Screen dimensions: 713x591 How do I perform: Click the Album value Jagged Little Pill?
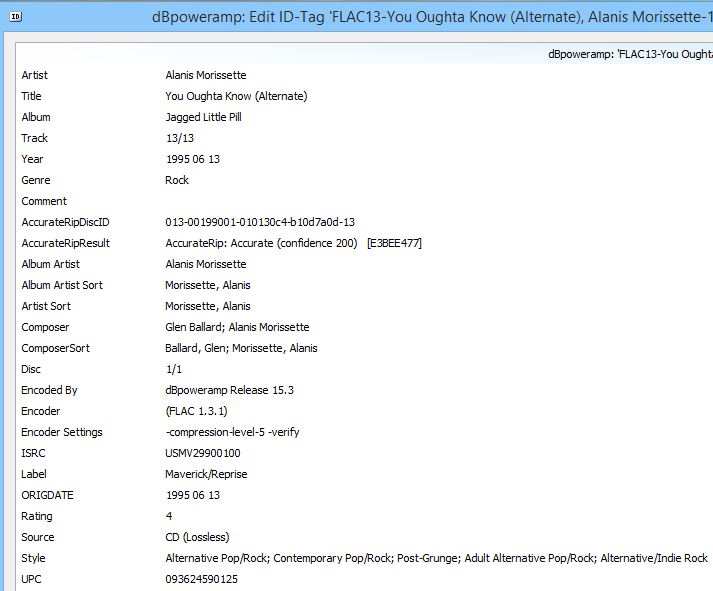pyautogui.click(x=203, y=117)
